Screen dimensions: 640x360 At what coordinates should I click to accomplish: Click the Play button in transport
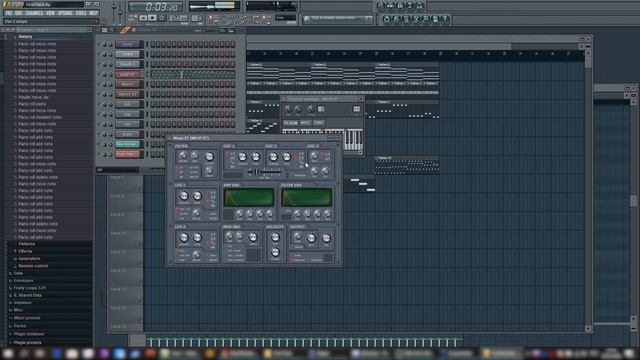[x=143, y=18]
